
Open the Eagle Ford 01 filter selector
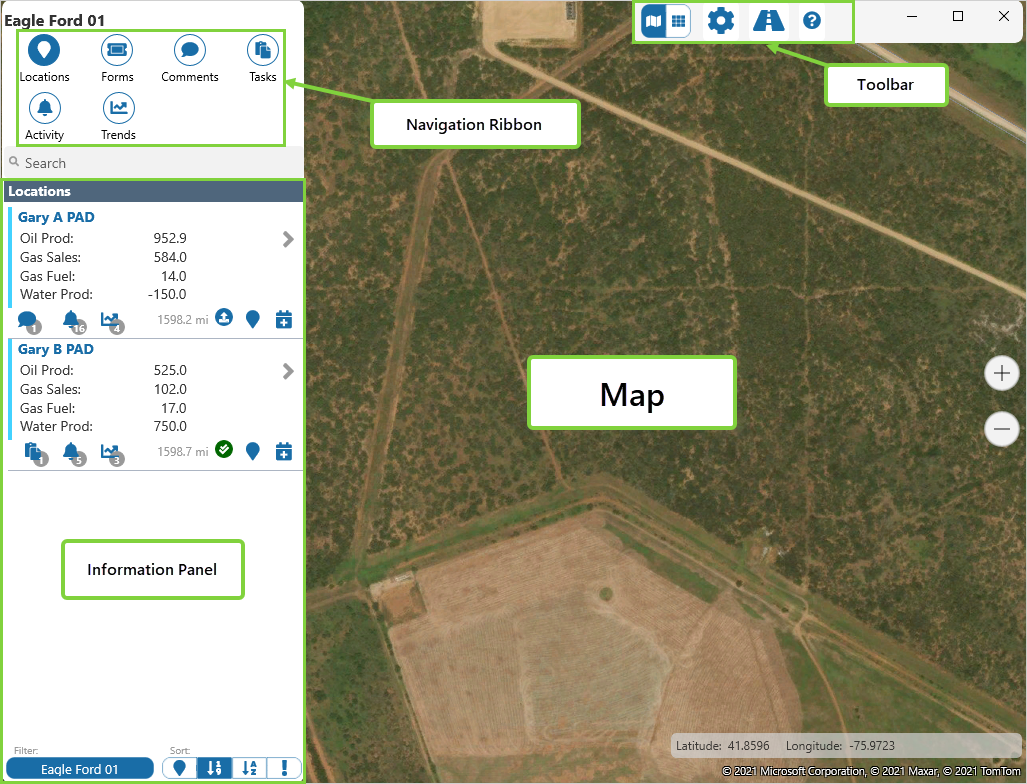coord(80,768)
